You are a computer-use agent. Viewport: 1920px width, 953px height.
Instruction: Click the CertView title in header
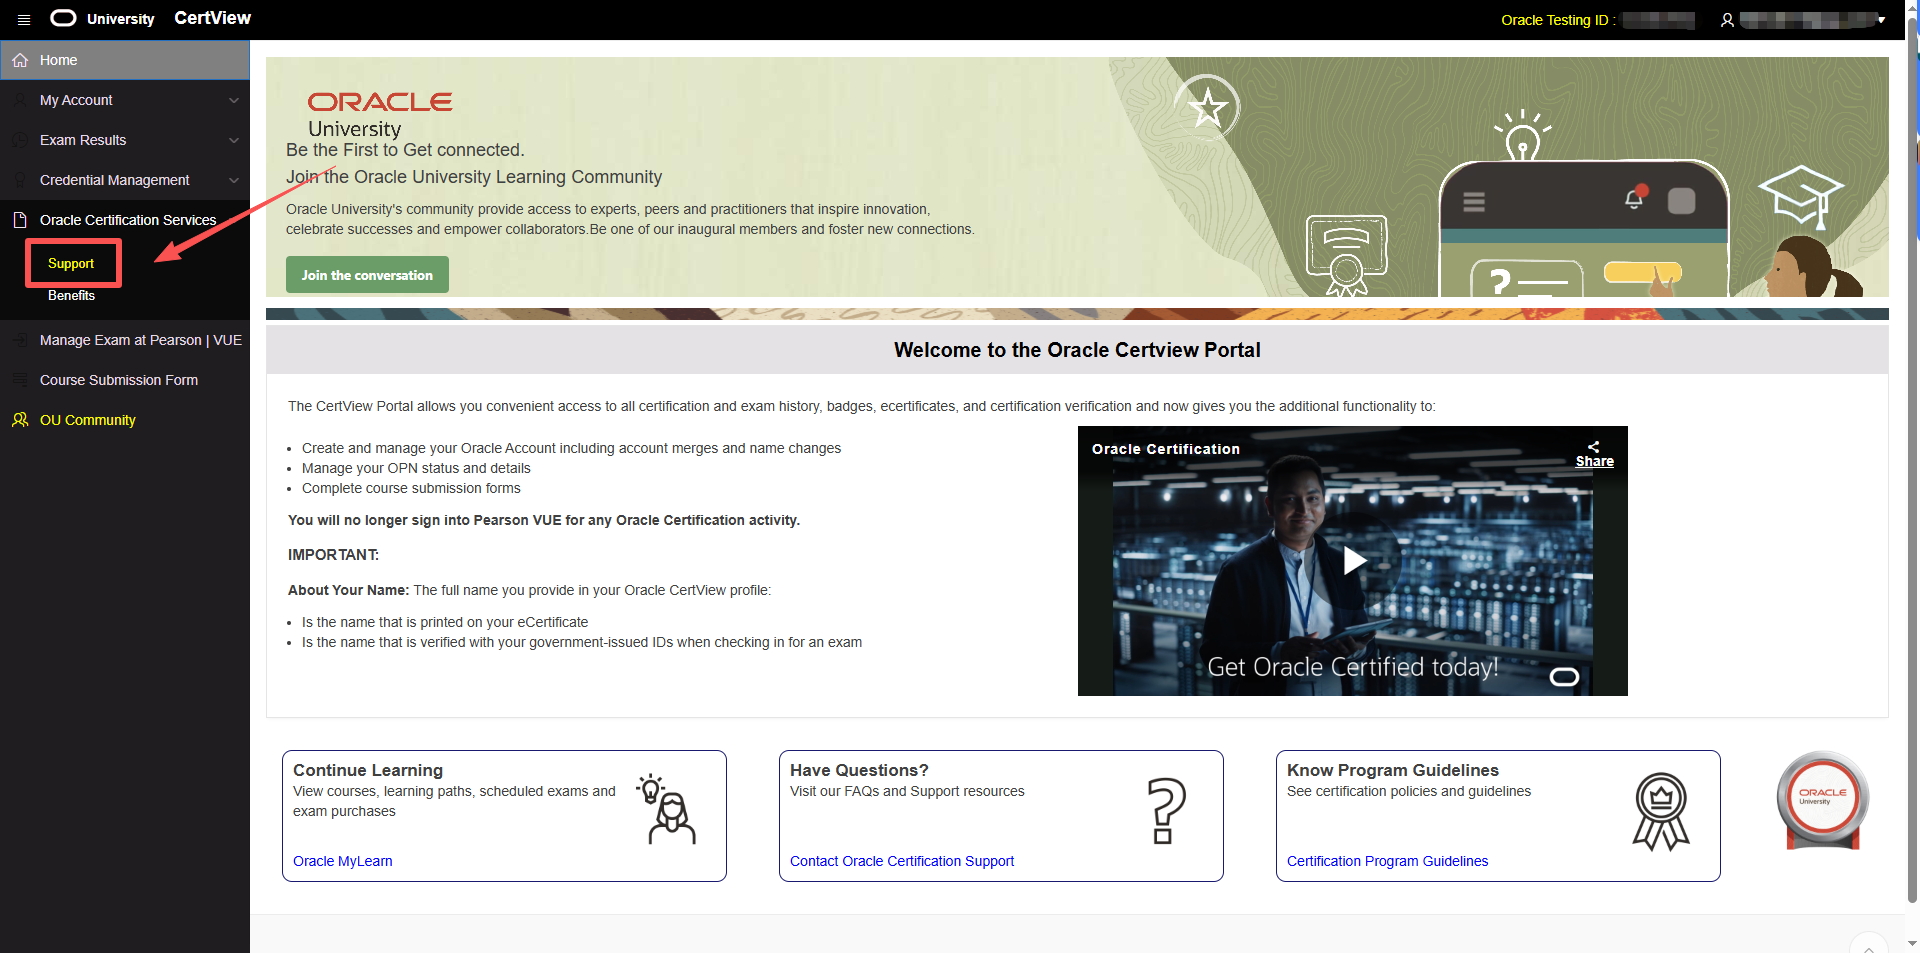coord(213,18)
